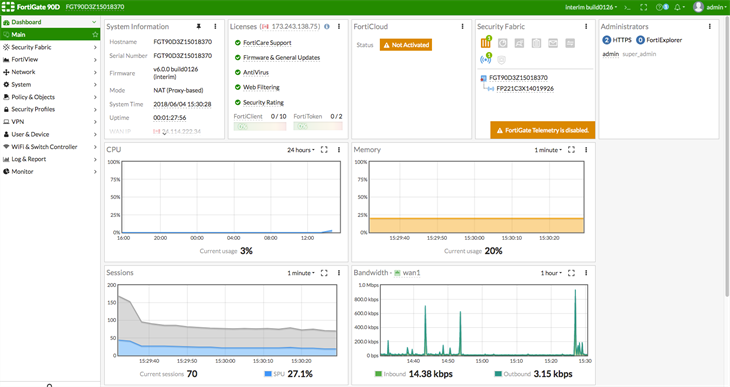Click the FP221C3X14019926 device in fabric tree

point(525,88)
